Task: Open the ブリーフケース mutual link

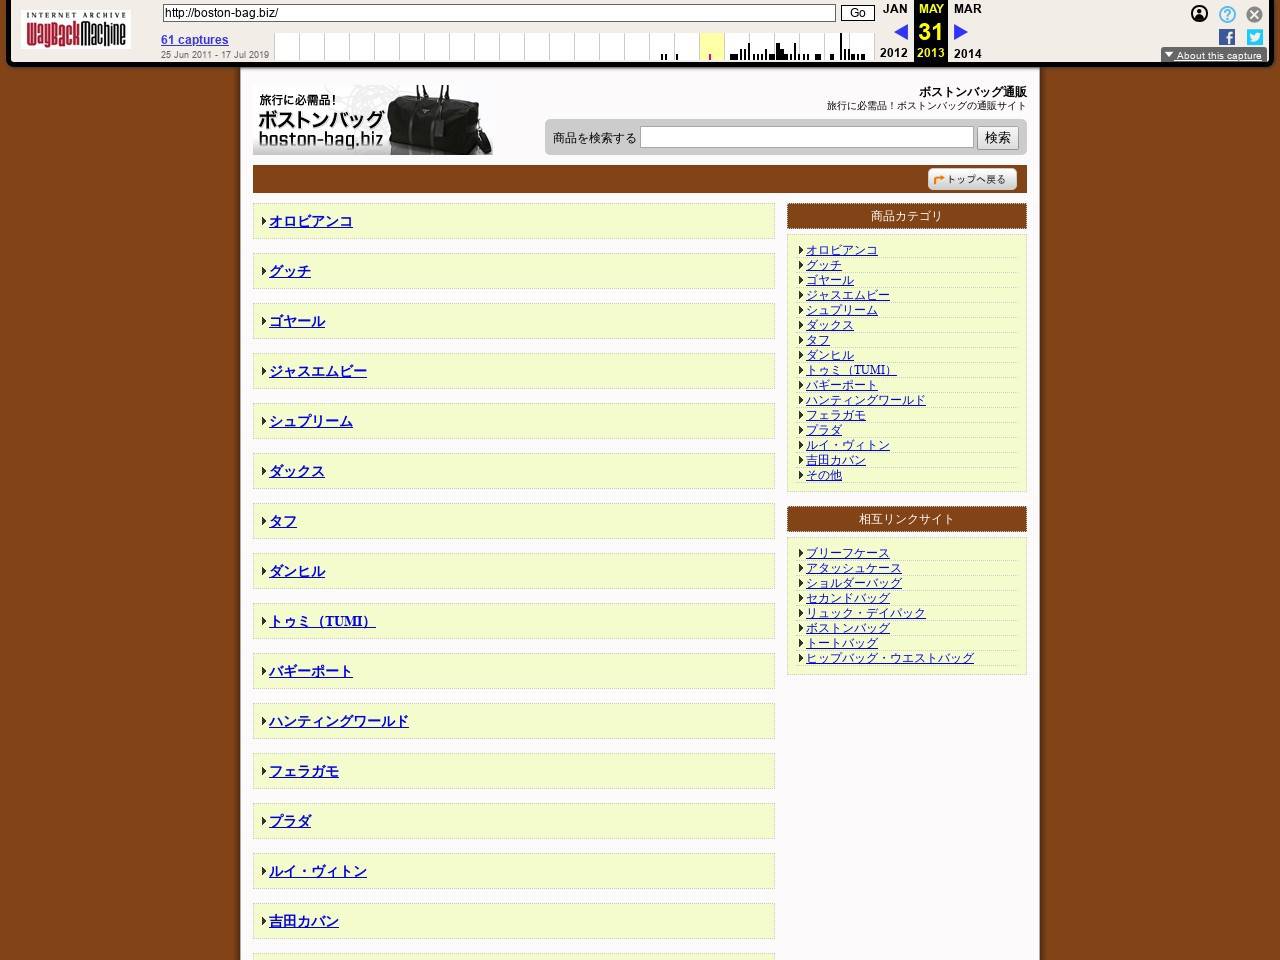Action: (x=847, y=553)
